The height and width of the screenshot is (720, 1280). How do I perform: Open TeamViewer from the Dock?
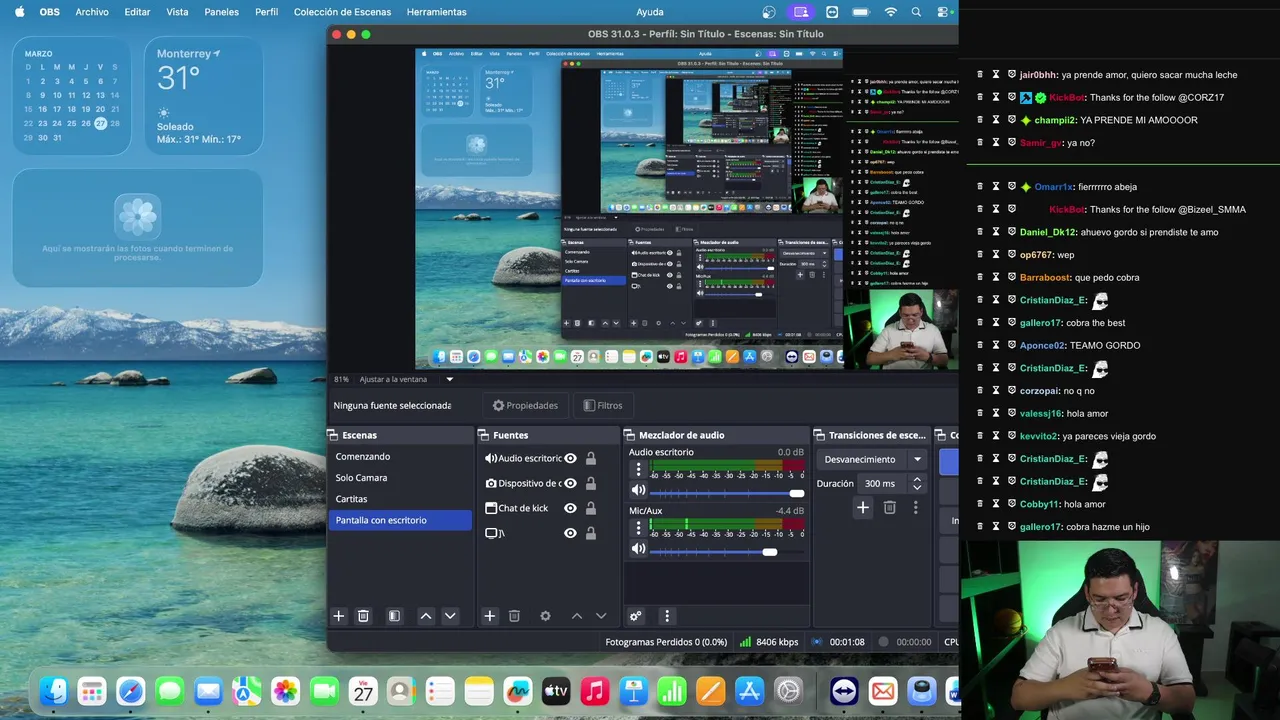pos(844,691)
